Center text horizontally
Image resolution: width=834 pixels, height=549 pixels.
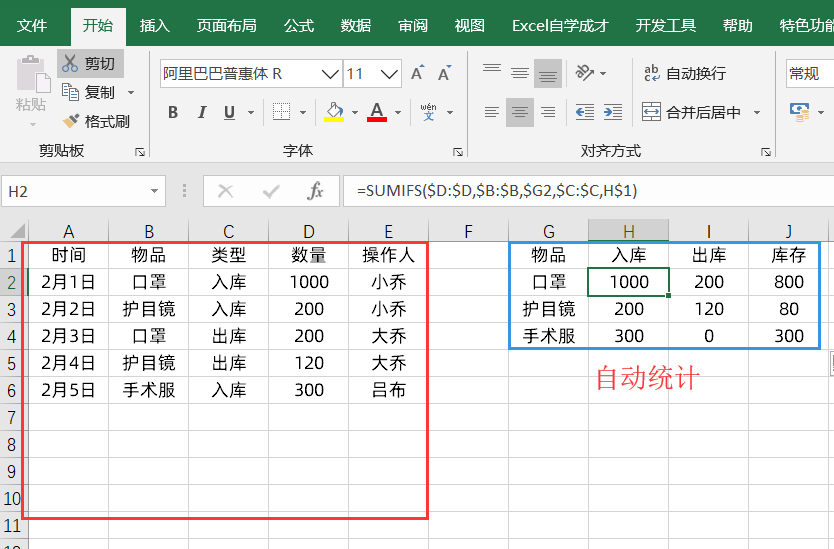[x=520, y=112]
